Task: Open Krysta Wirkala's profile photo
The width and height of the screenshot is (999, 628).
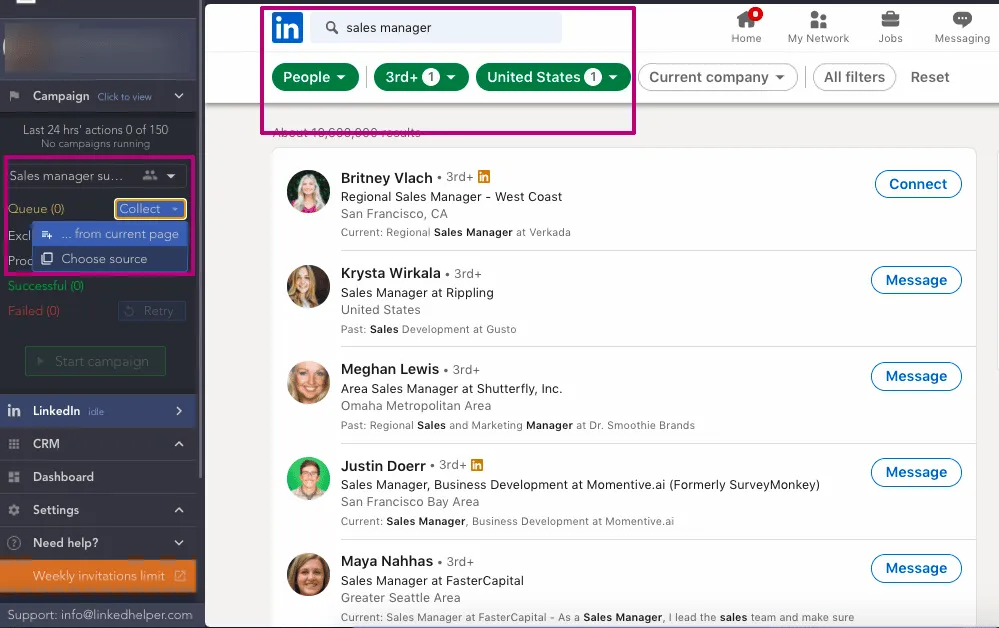Action: [x=308, y=287]
